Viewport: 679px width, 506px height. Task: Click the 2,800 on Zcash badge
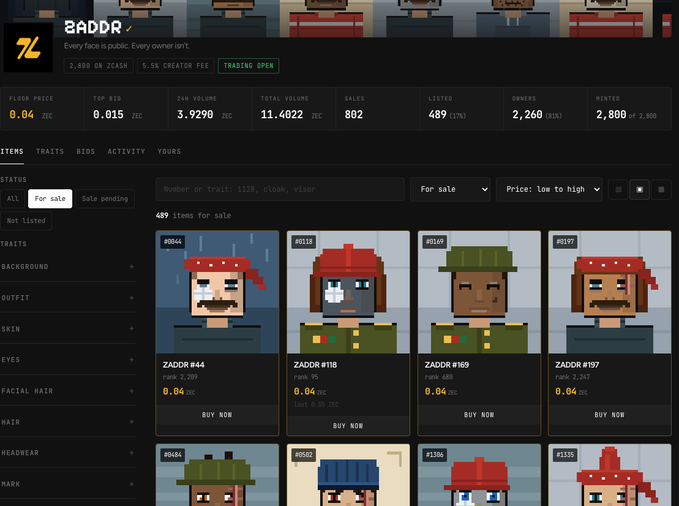98,66
